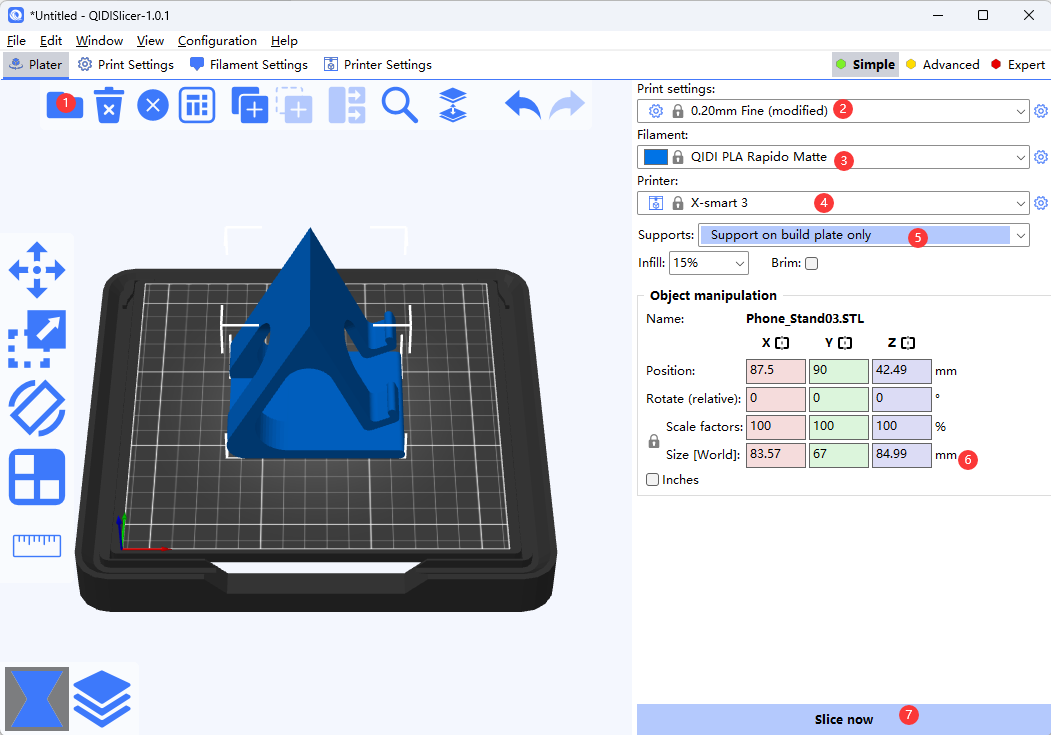Click the Slice now button
Viewport: 1051px width, 735px height.
click(x=843, y=719)
